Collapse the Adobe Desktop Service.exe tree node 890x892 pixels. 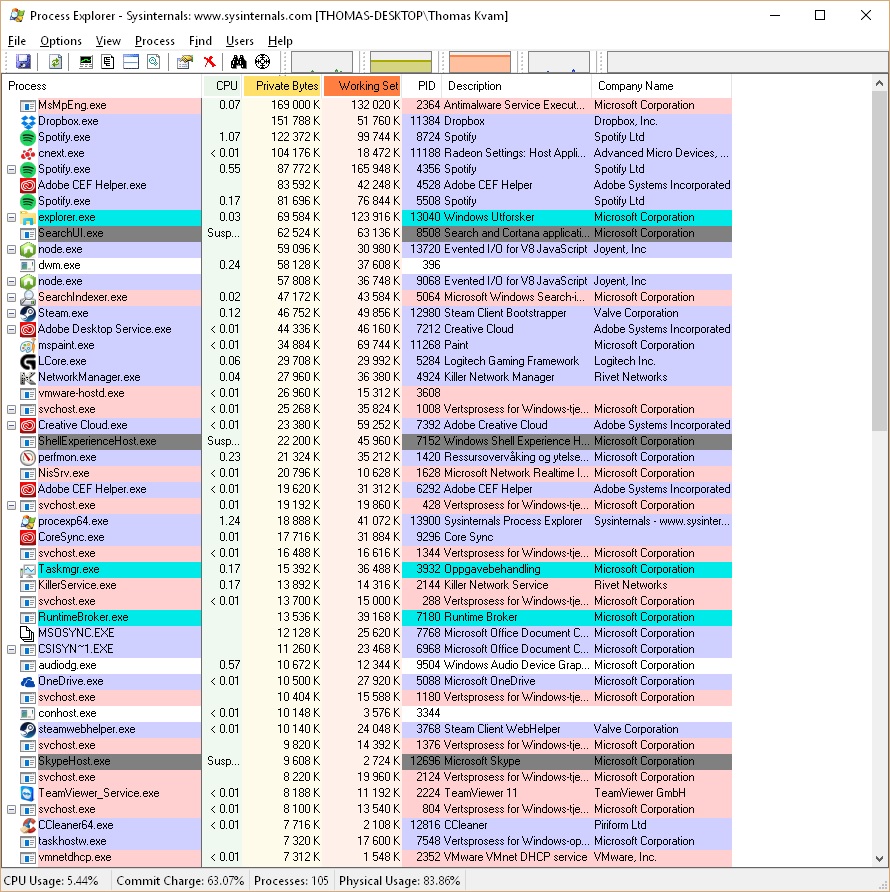click(x=11, y=329)
